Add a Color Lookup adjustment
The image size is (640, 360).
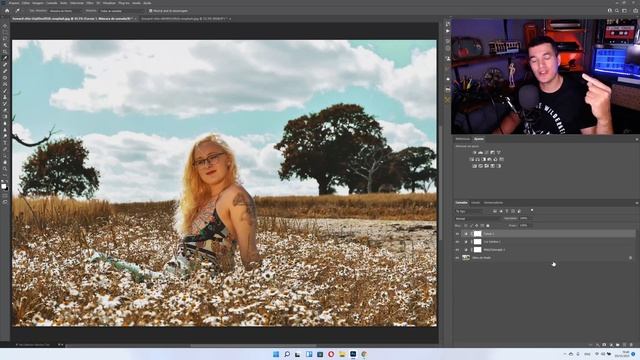[x=502, y=159]
